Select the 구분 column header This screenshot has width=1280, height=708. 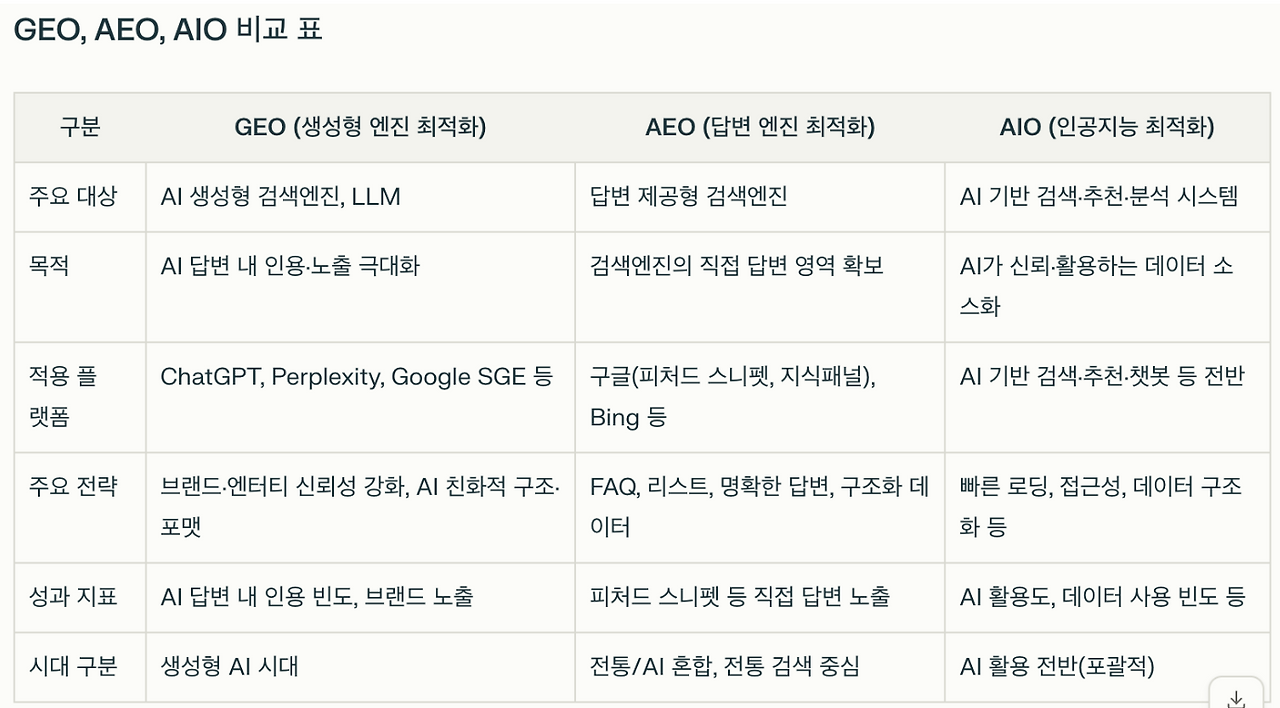coord(80,127)
